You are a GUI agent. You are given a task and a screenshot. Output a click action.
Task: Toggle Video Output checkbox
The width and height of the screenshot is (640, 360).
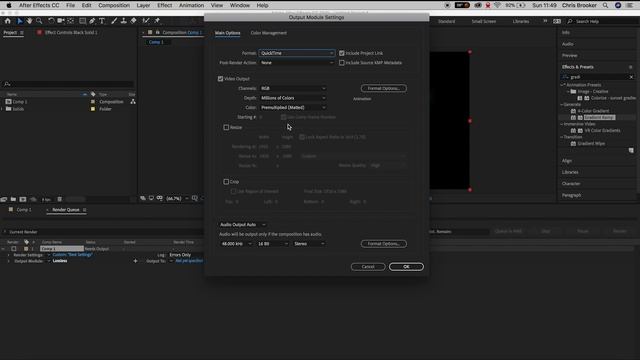[220, 79]
